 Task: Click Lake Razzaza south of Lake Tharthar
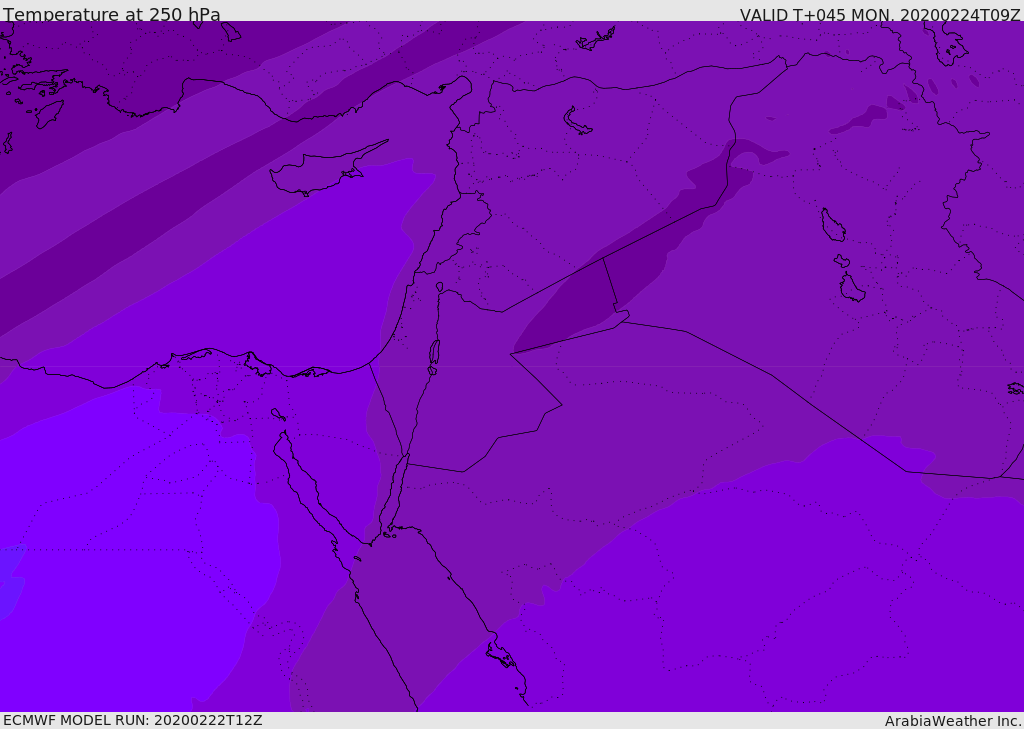point(851,289)
